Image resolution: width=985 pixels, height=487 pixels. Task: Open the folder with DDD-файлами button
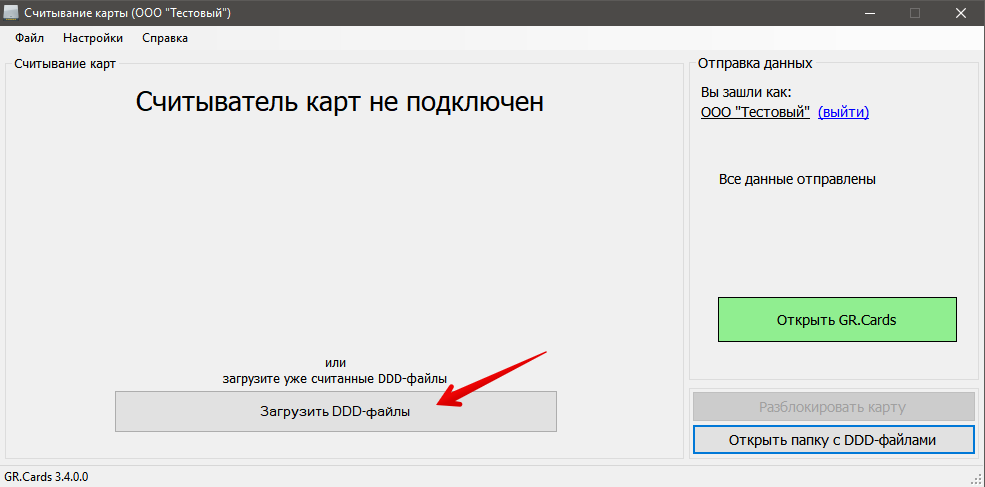tap(833, 439)
